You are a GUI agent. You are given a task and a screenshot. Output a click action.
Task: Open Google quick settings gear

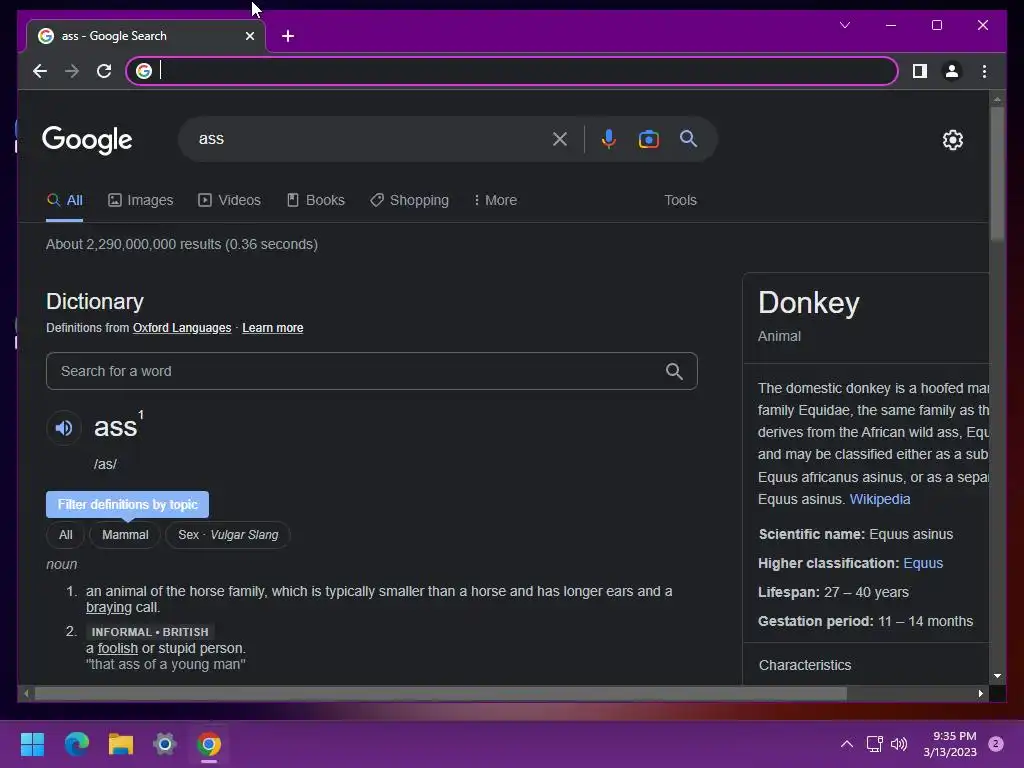point(953,140)
